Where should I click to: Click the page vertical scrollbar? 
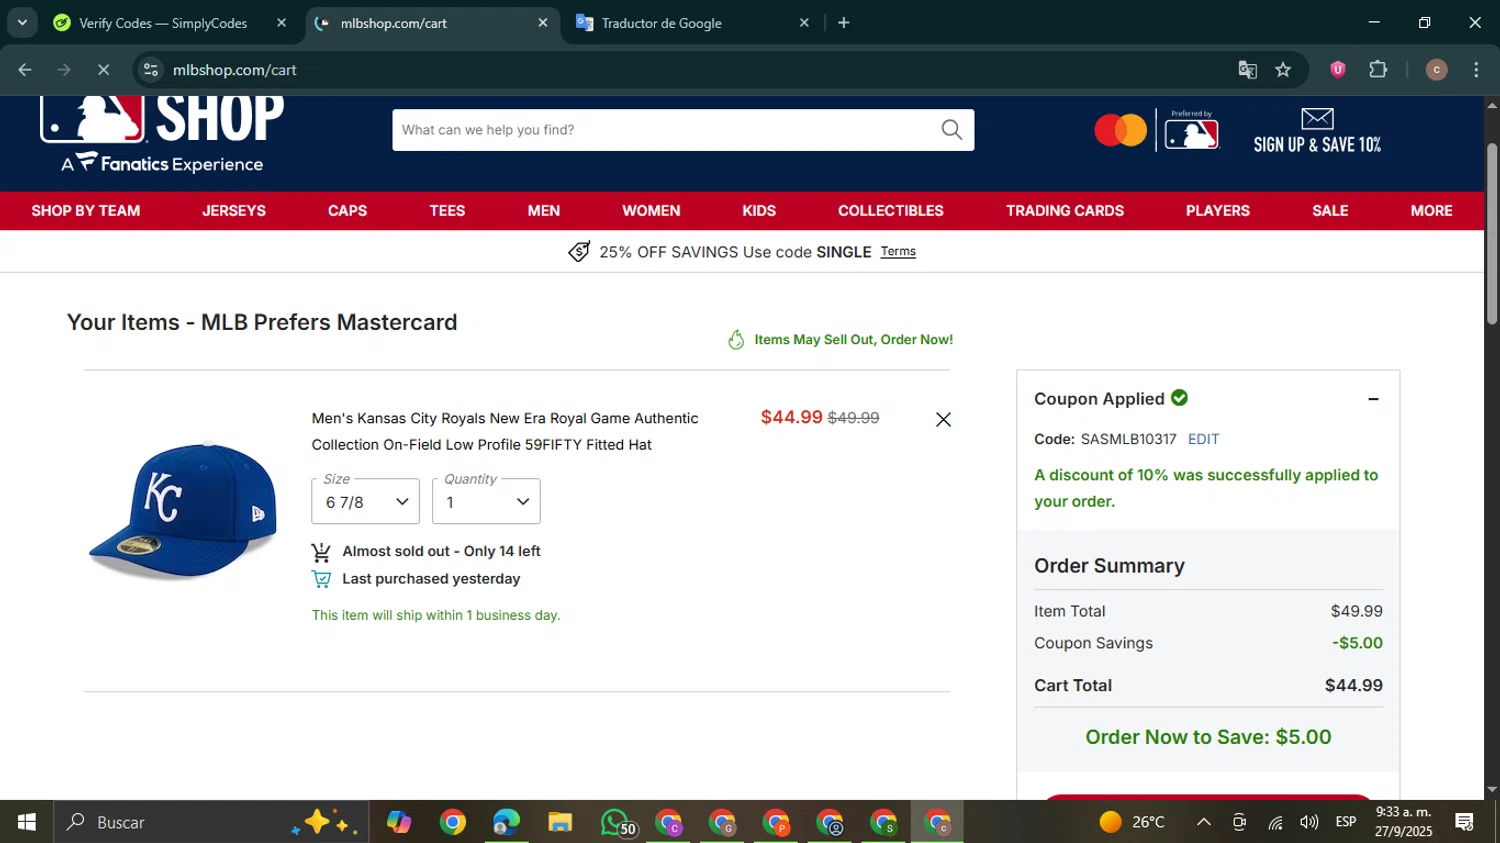[1492, 234]
